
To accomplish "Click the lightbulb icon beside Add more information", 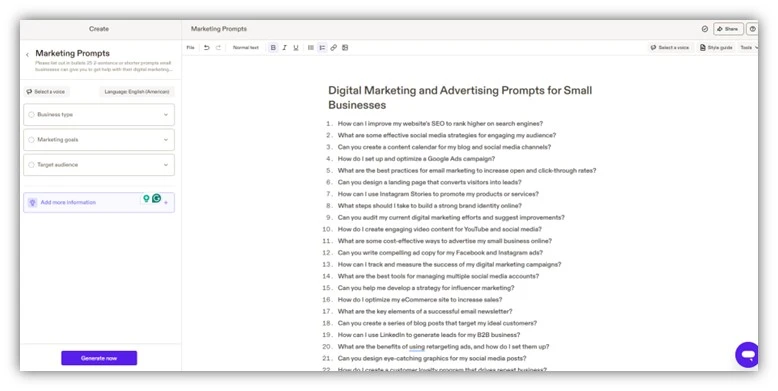I will tap(32, 202).
